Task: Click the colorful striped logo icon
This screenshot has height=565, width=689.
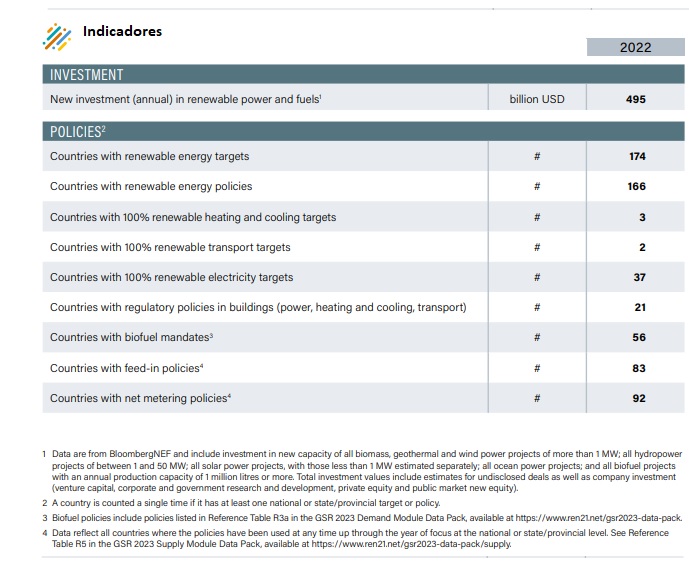Action: [58, 35]
